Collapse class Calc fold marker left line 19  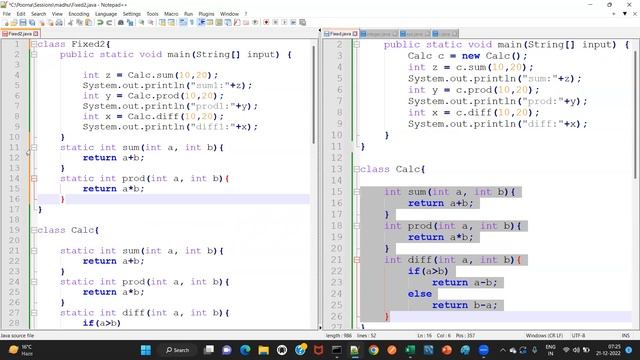click(x=34, y=230)
